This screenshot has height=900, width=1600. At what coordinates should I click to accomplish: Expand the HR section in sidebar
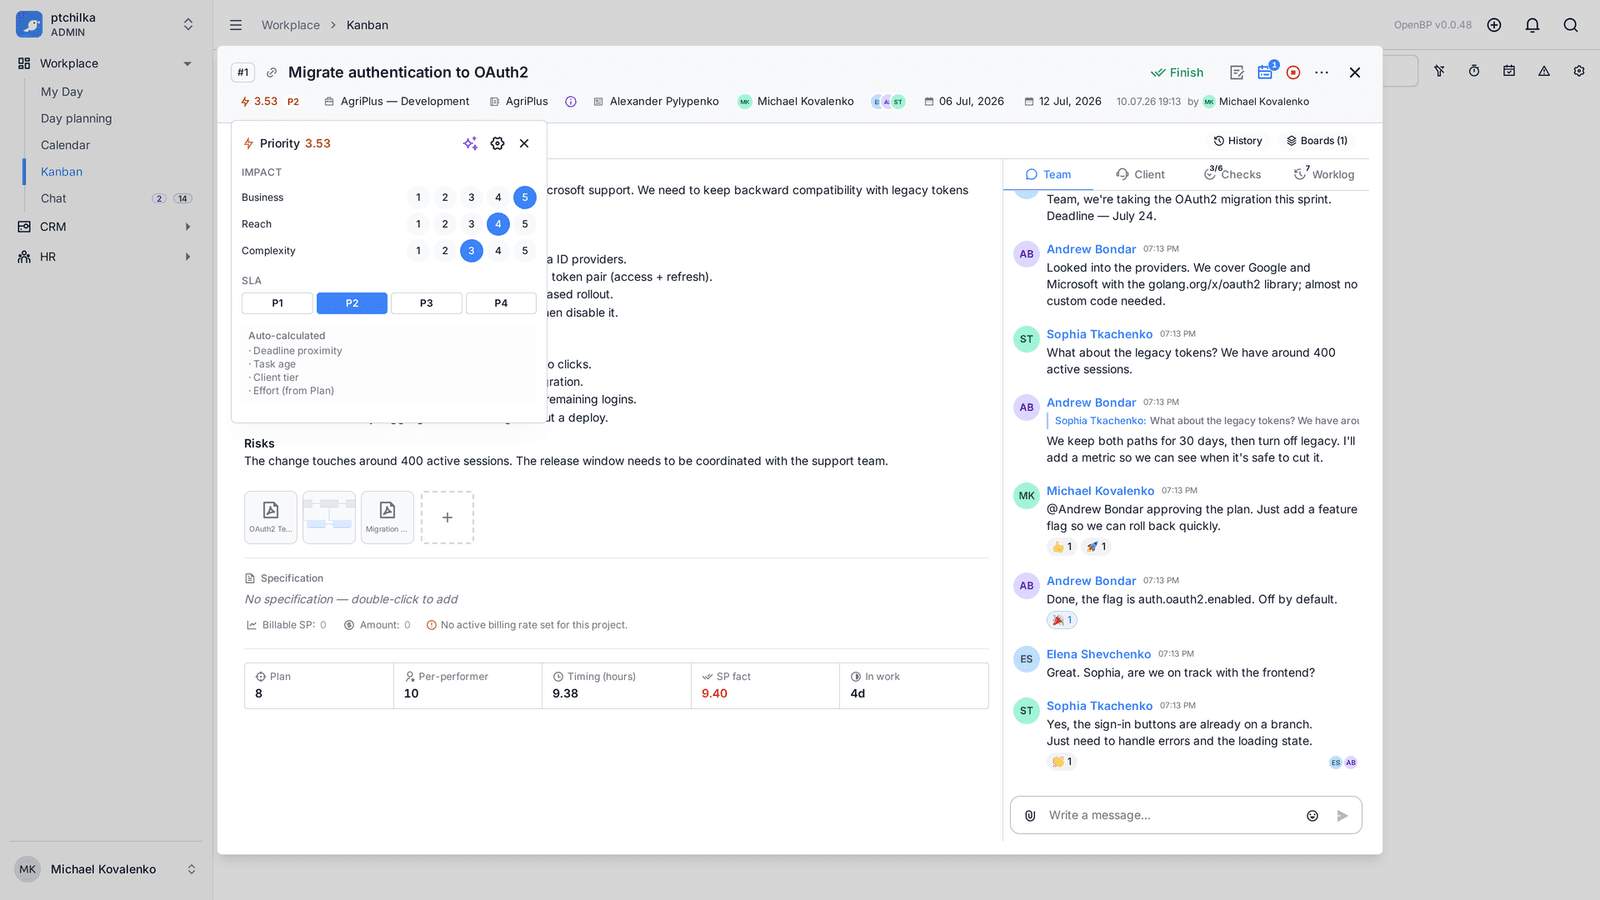coord(187,257)
